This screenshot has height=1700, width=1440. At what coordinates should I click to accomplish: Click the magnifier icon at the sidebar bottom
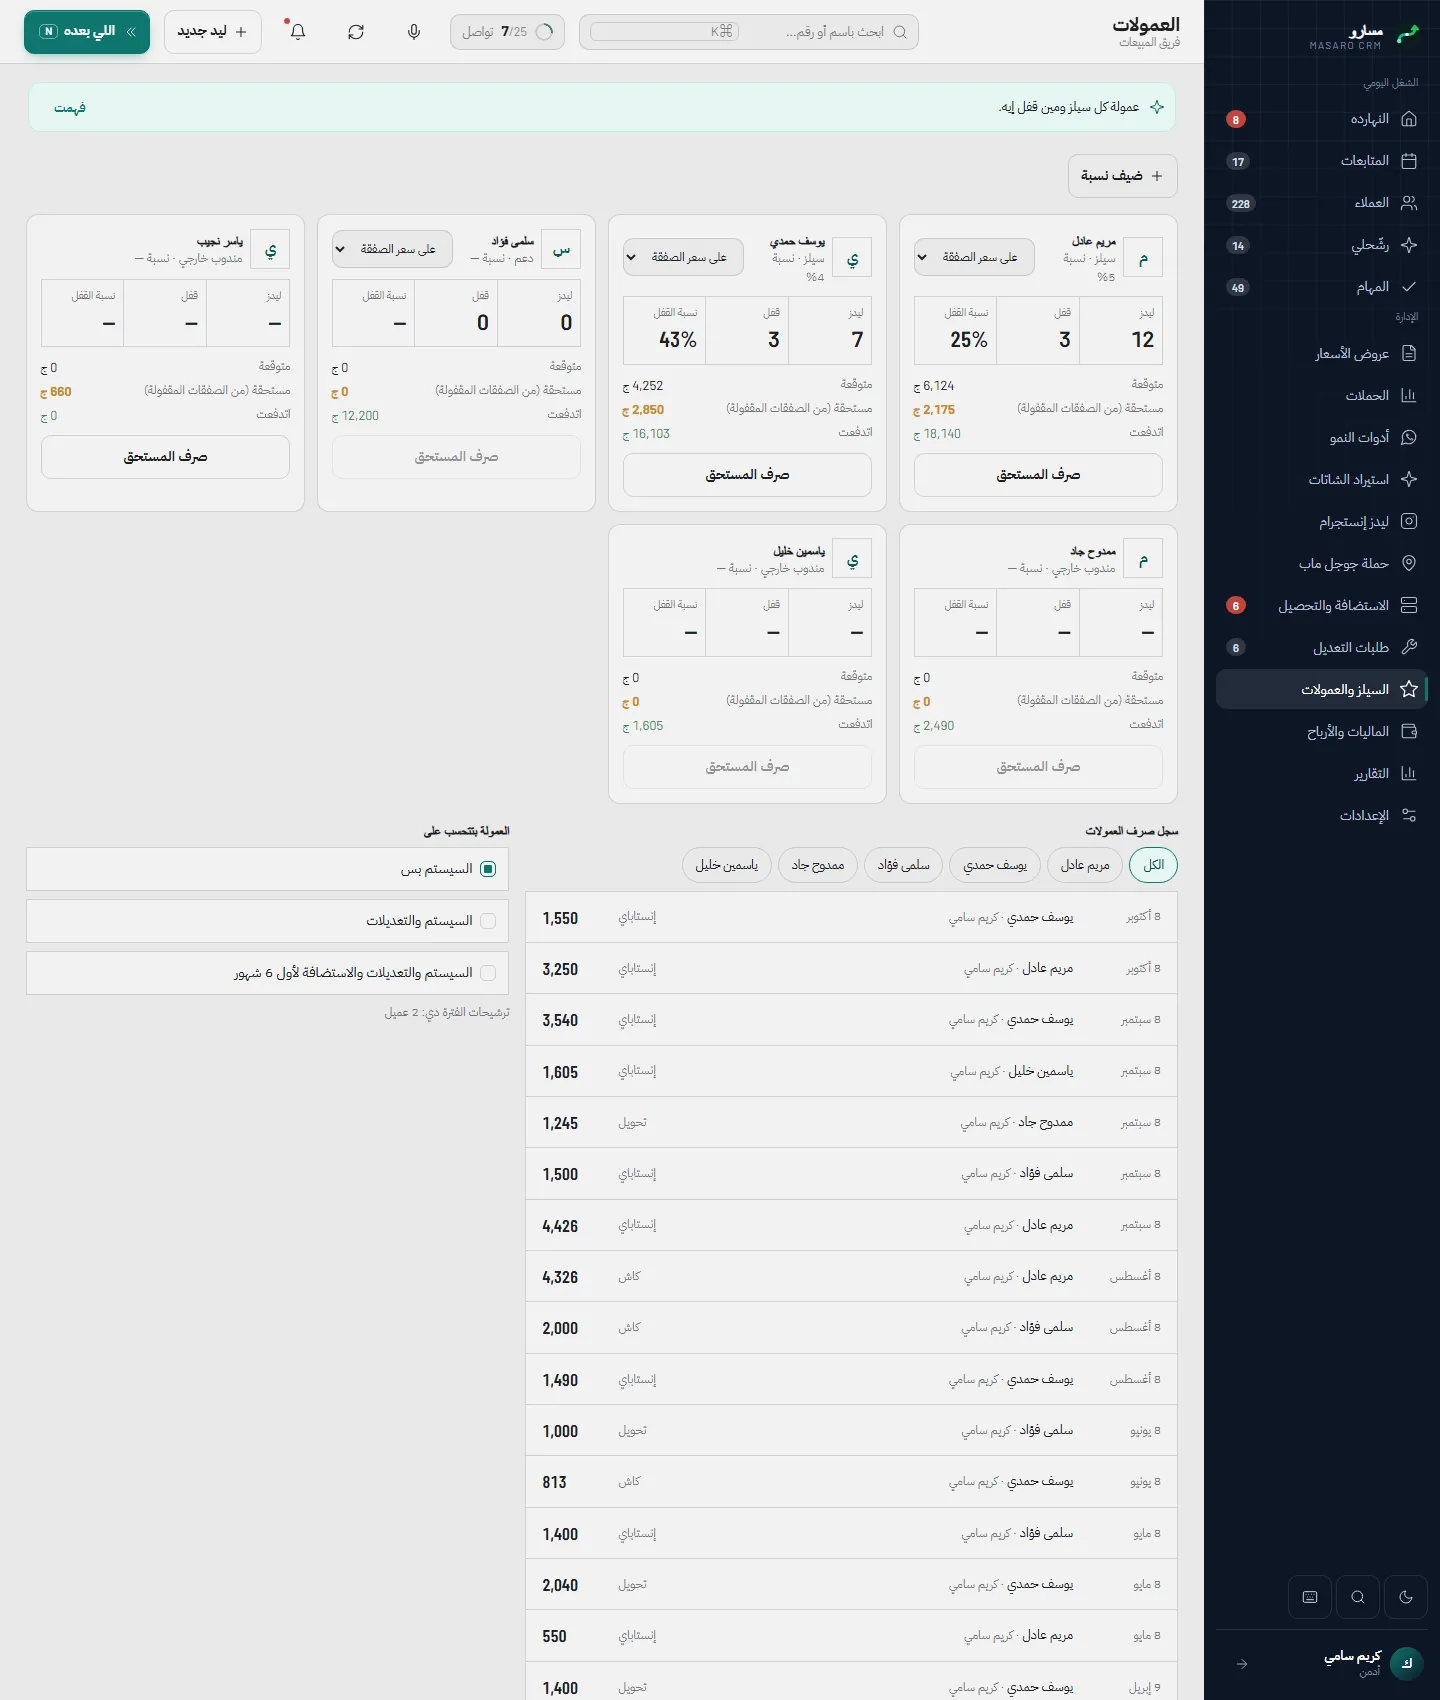pos(1358,1597)
